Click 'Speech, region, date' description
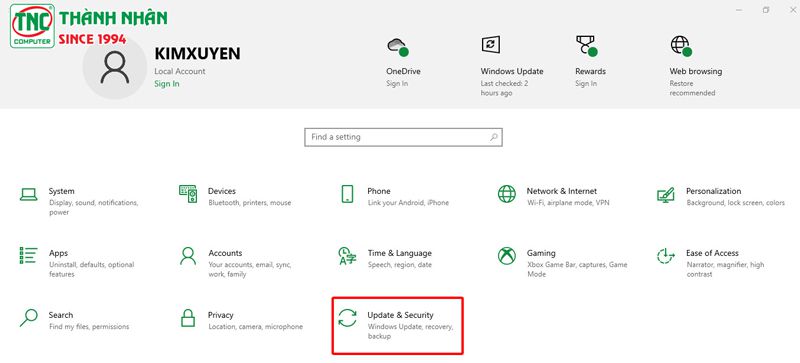Viewport: 800px width, 363px height. coord(399,265)
